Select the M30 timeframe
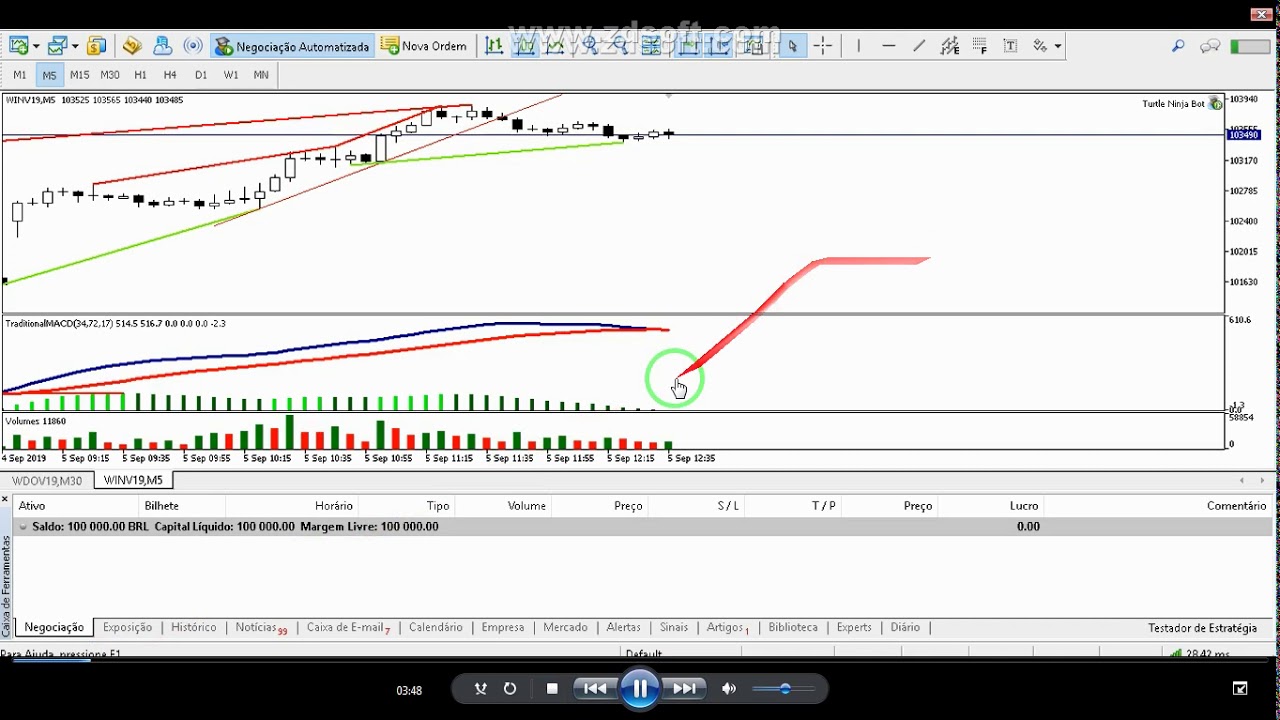 (x=110, y=75)
